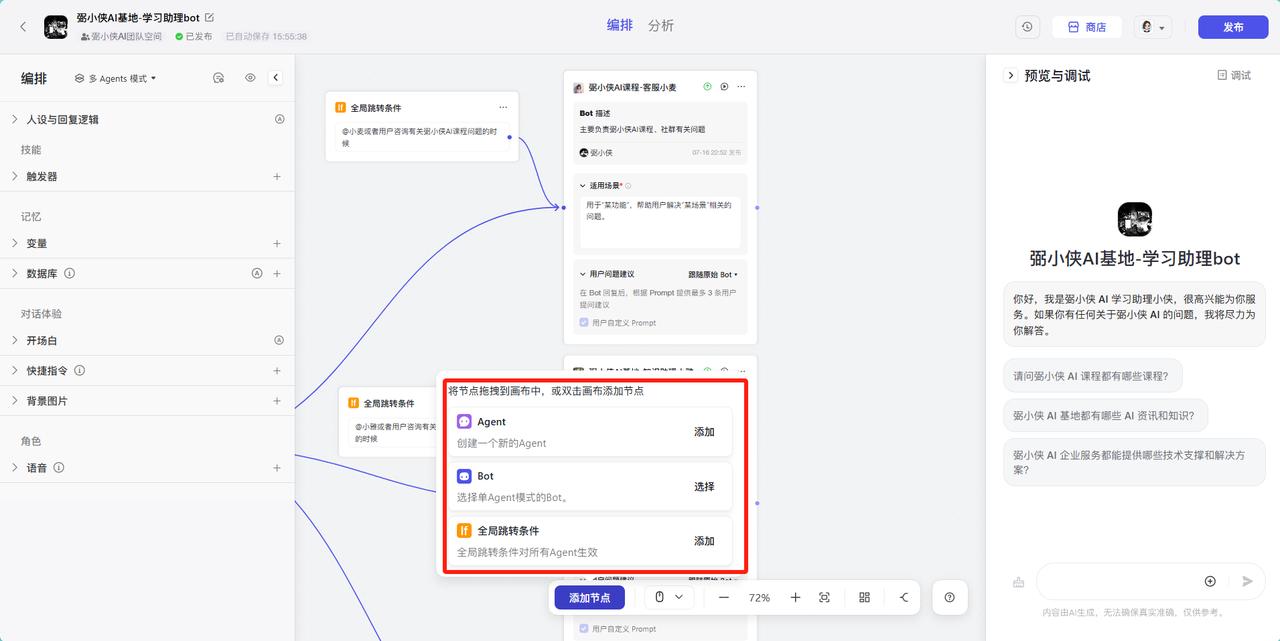Expand the 背景图片 section

coord(14,400)
